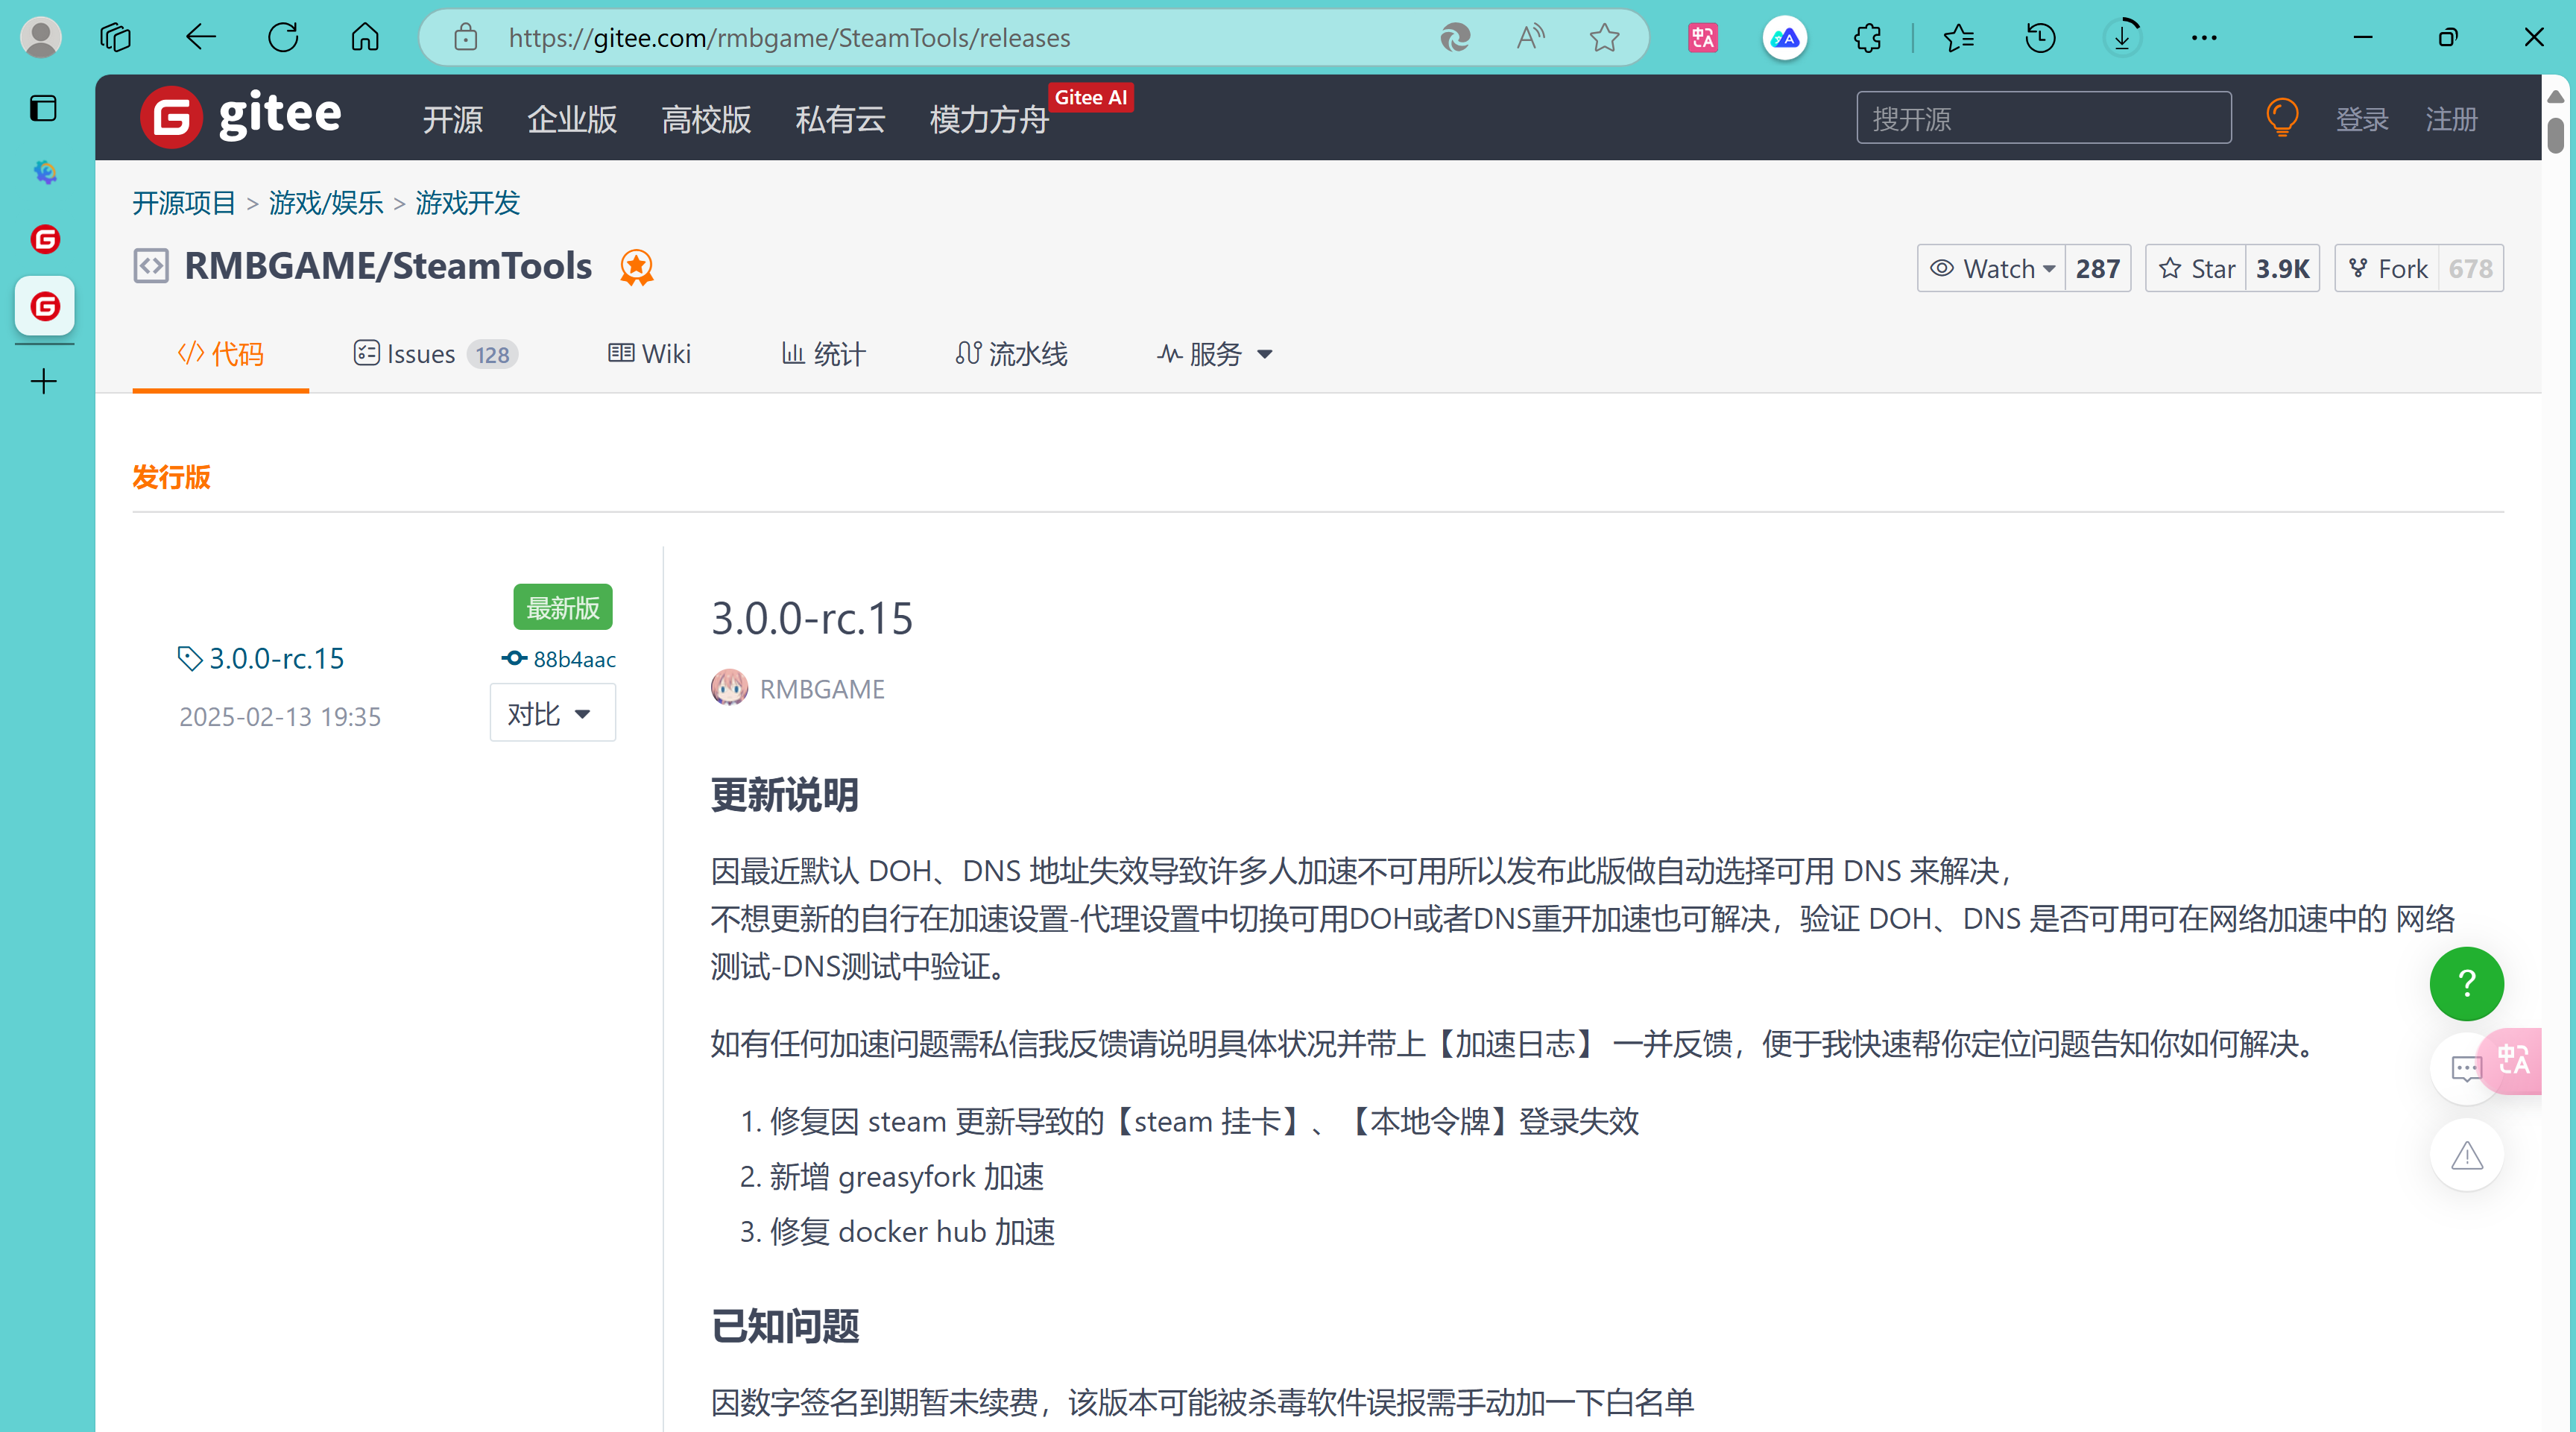Image resolution: width=2576 pixels, height=1432 pixels.
Task: Switch to the second Gitee sidebar tab
Action: point(45,239)
